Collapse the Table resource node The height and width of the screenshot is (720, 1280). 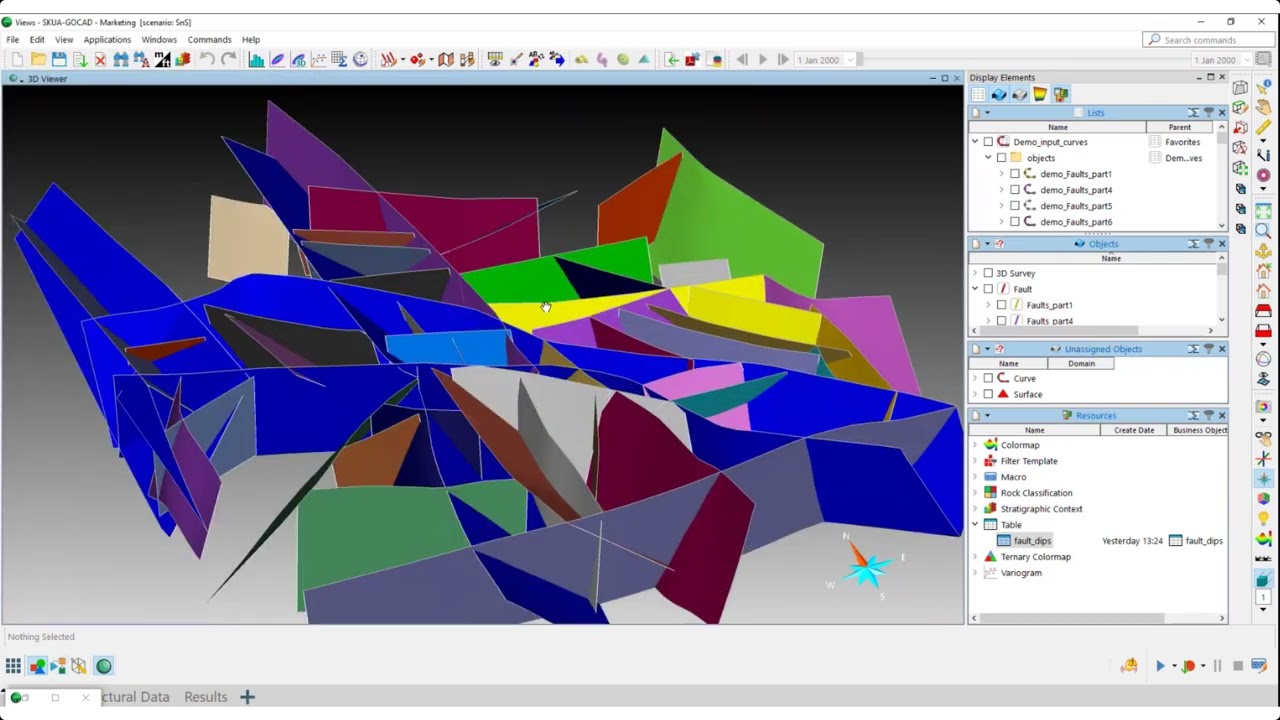click(x=975, y=525)
